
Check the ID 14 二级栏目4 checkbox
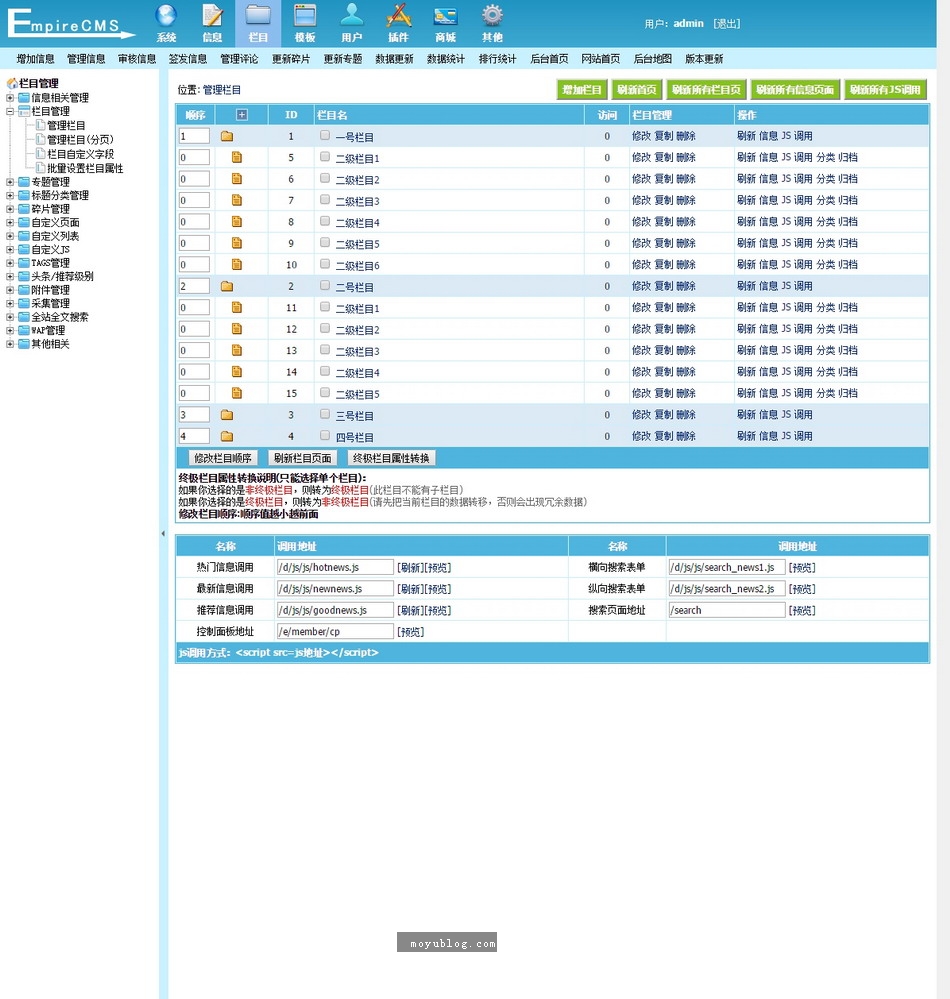325,371
